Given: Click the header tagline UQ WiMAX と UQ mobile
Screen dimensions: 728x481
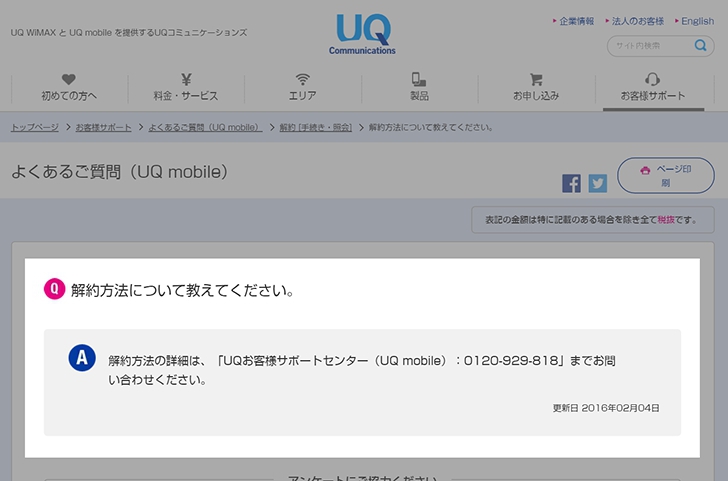Looking at the screenshot, I should tap(129, 32).
